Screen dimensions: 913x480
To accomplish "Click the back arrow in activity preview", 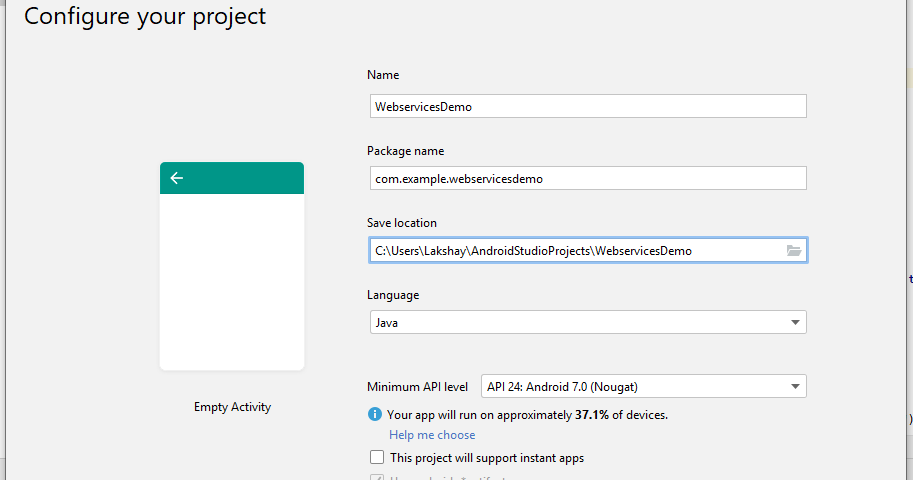I will (x=176, y=178).
